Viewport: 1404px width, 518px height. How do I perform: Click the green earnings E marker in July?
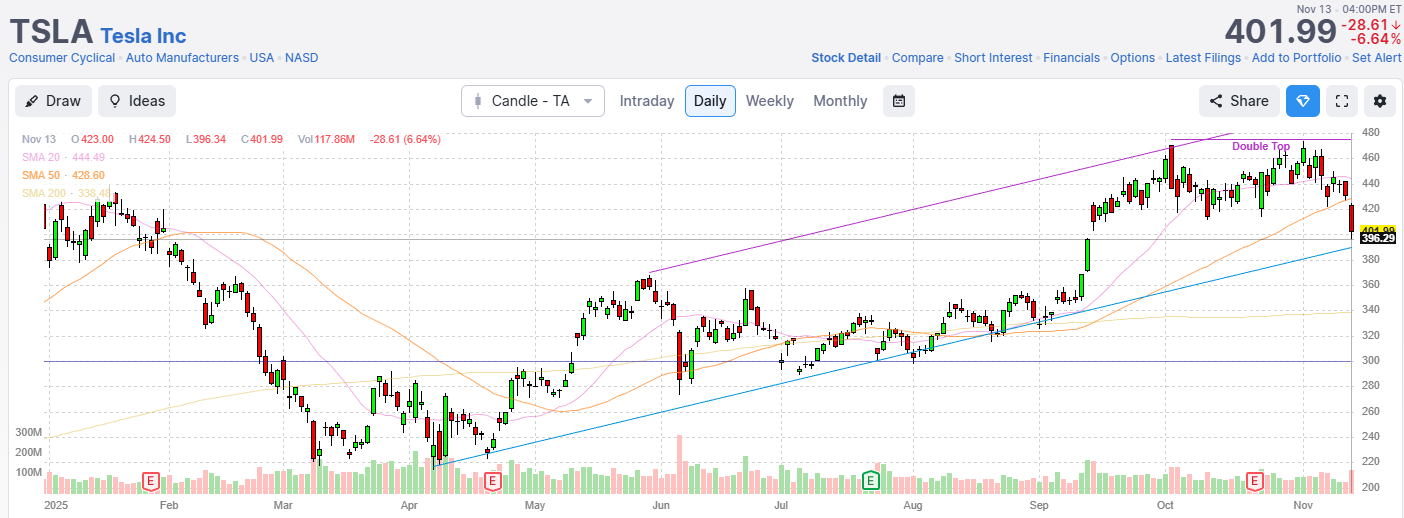click(870, 482)
